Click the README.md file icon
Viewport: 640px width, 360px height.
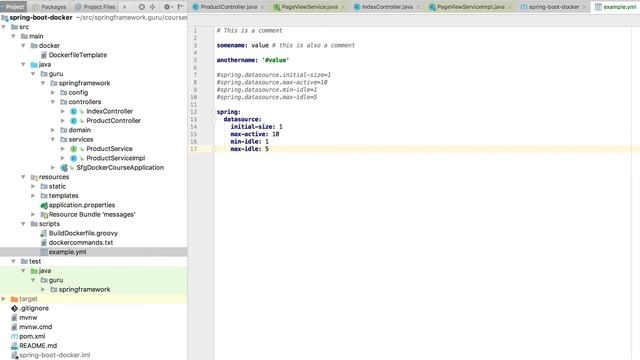[14, 346]
